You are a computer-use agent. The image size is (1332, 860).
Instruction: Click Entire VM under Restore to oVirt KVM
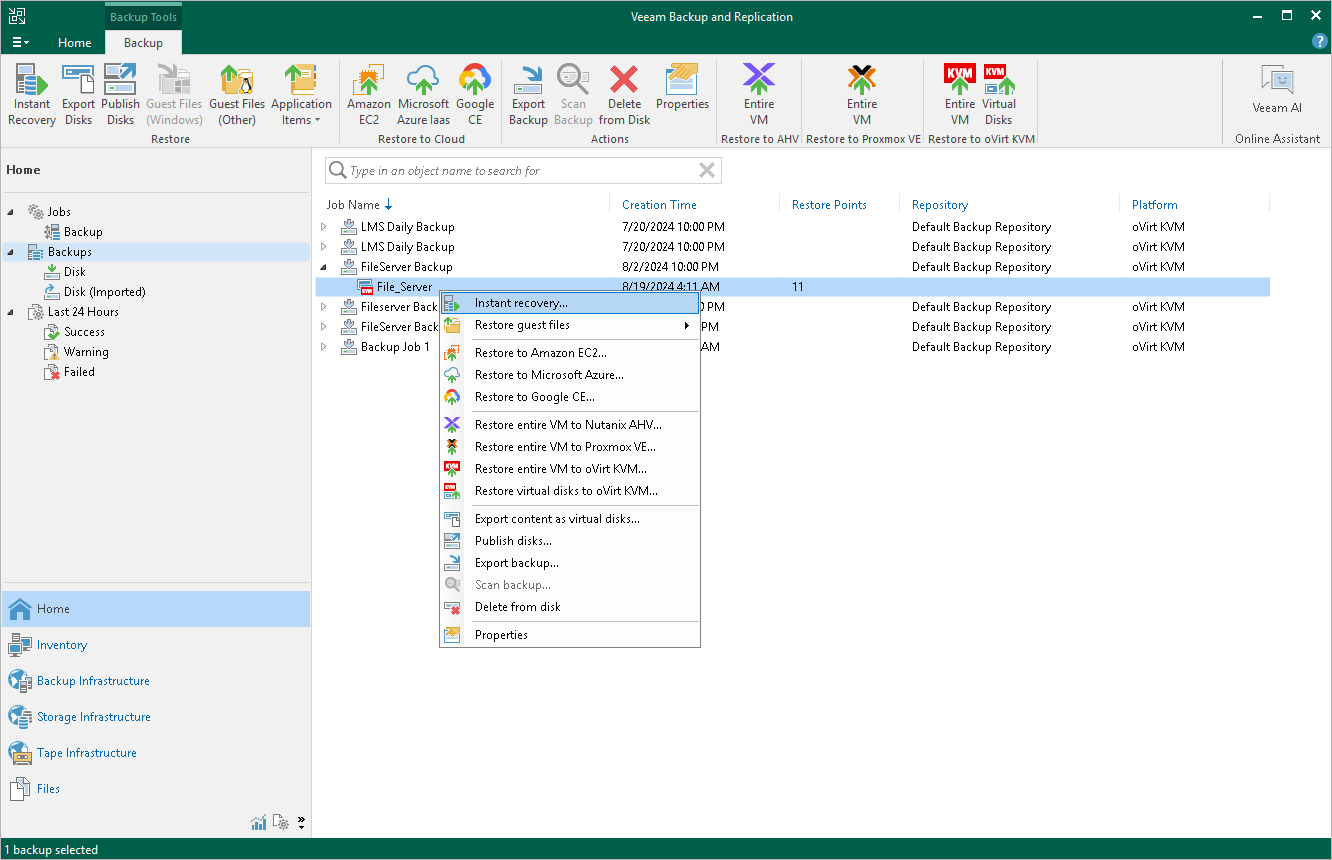960,95
